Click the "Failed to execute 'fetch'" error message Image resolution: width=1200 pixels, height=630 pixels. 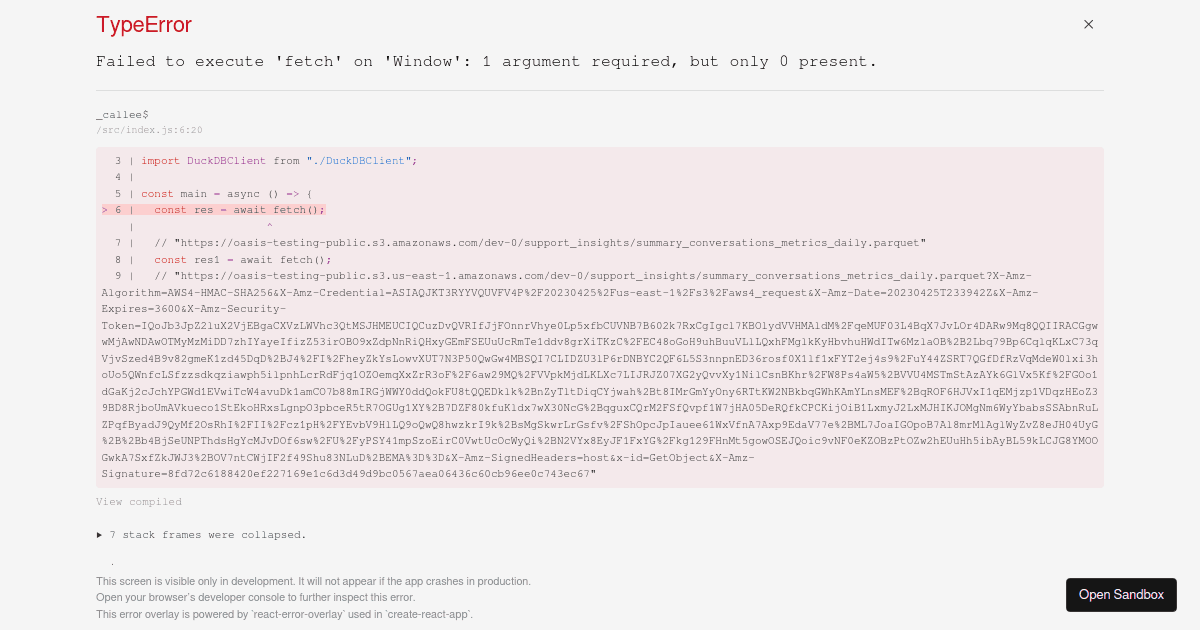coord(486,62)
